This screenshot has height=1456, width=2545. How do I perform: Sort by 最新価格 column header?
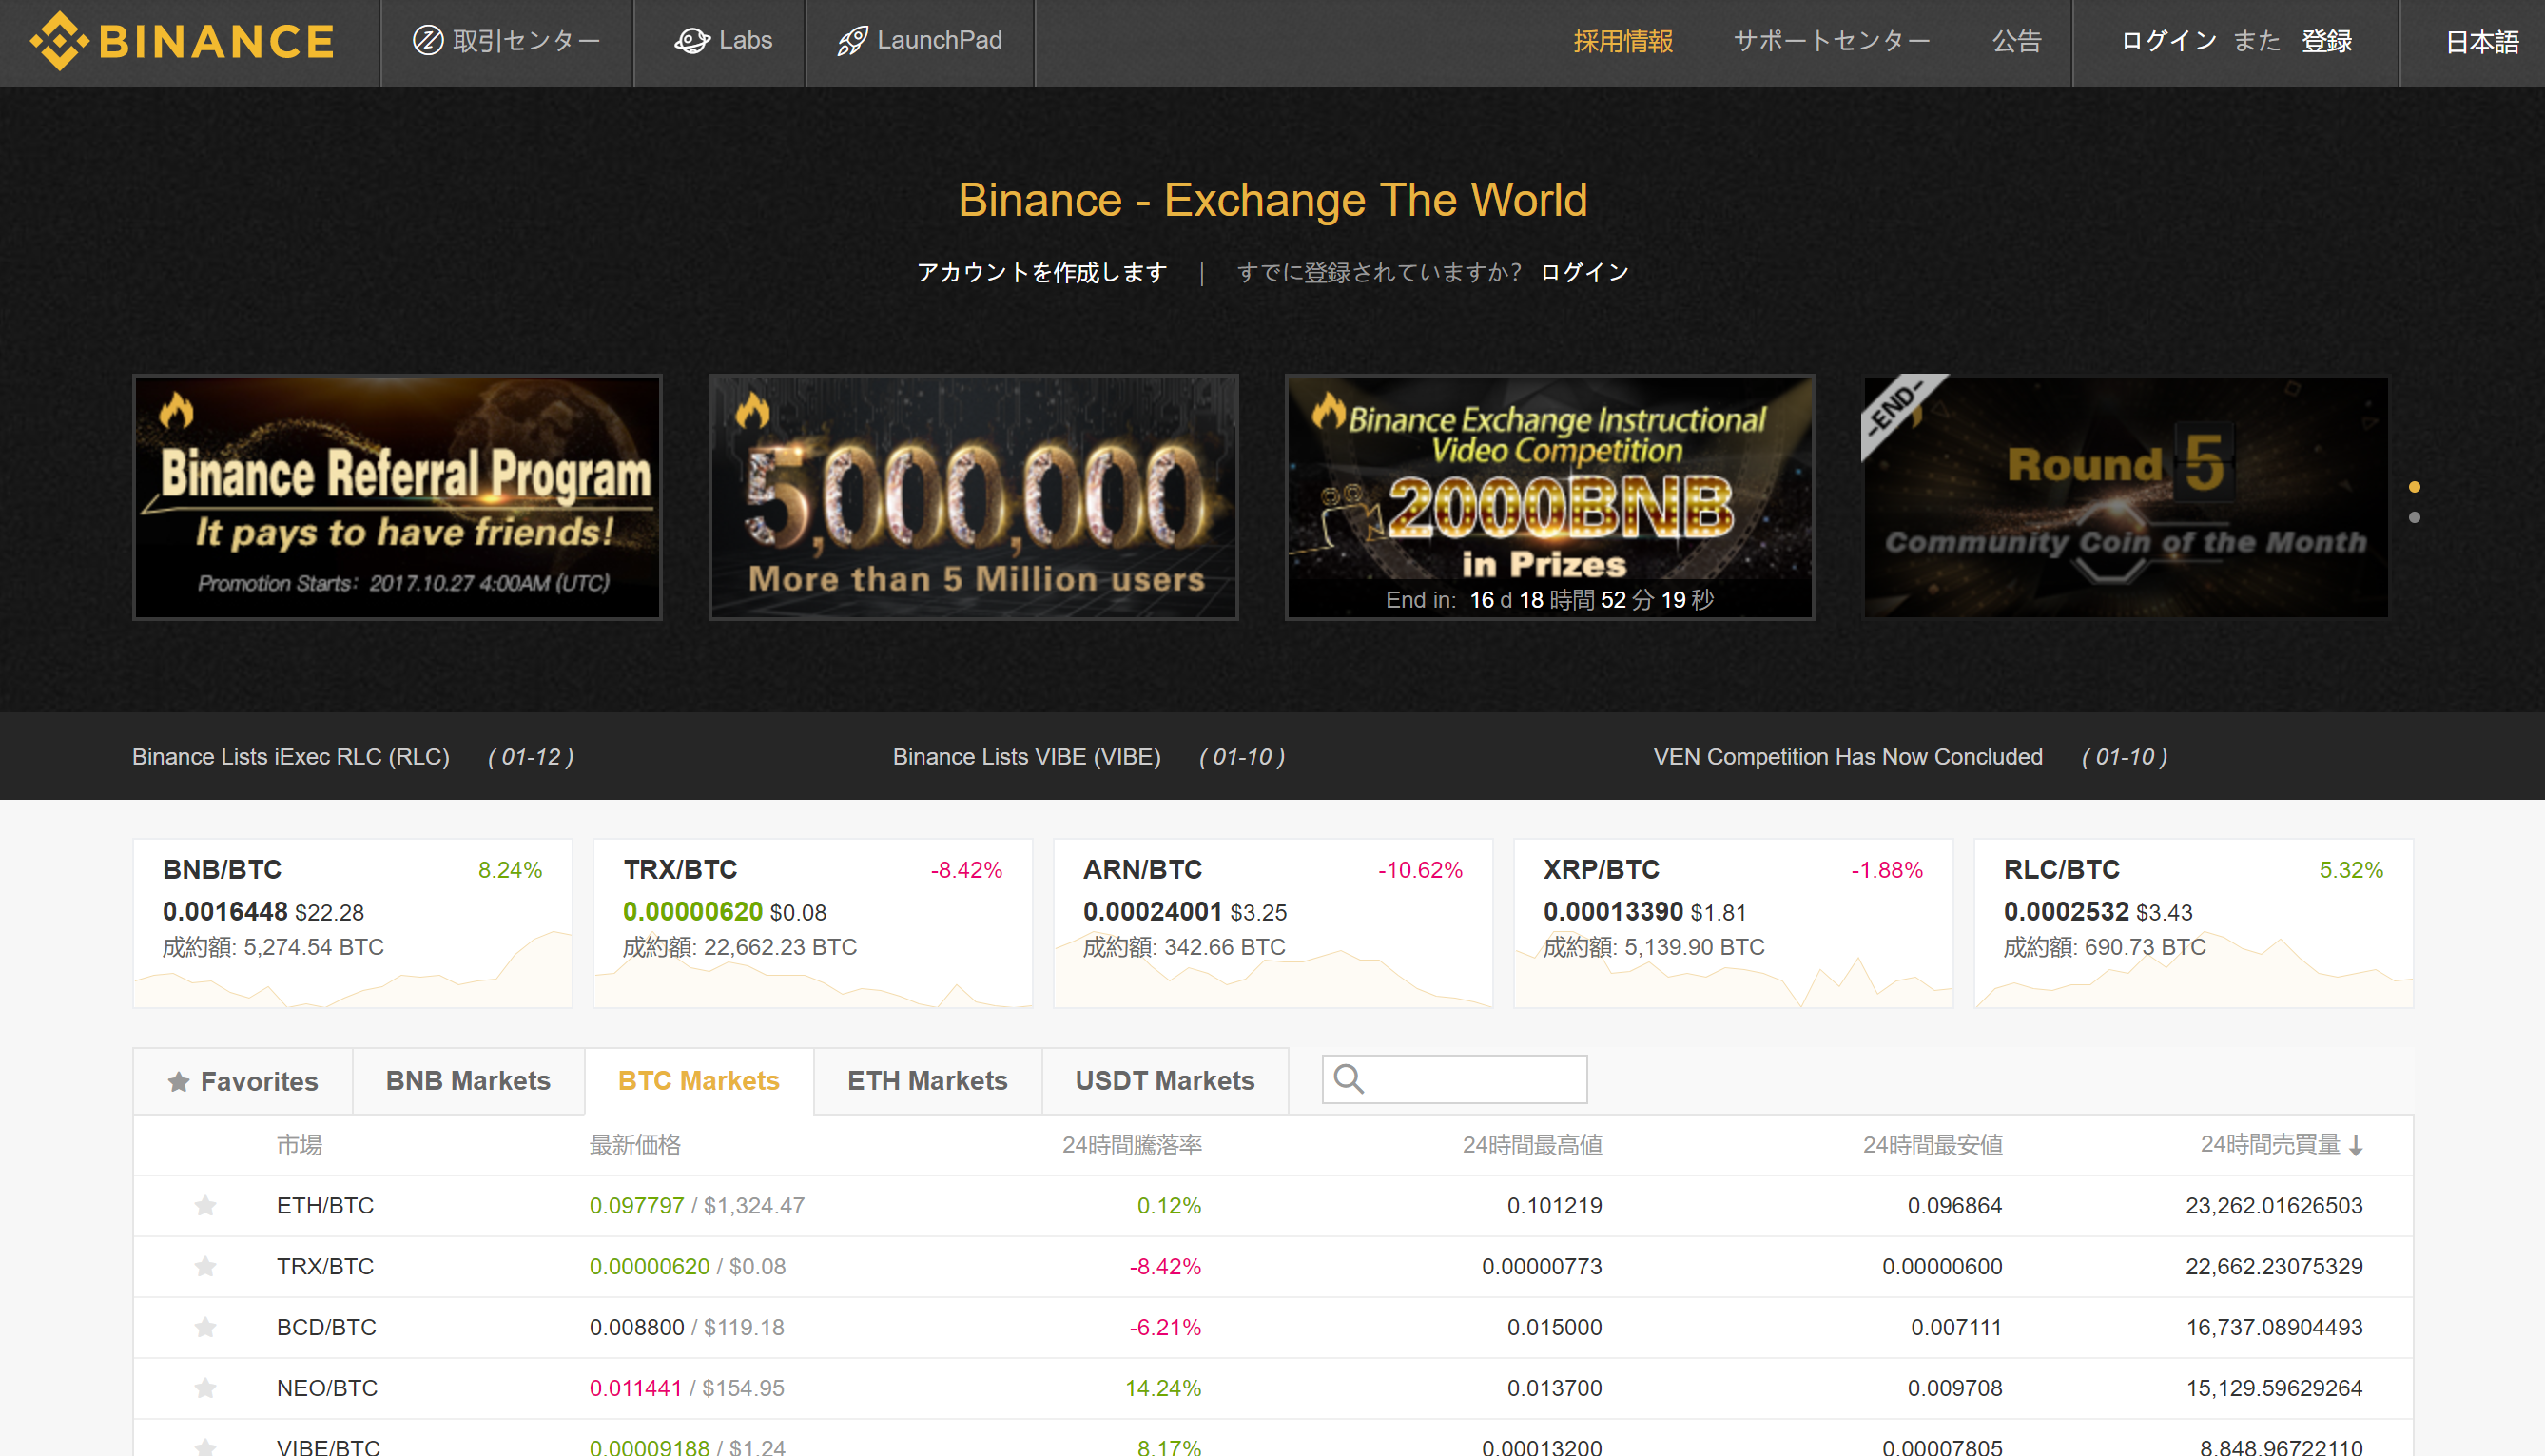click(635, 1146)
